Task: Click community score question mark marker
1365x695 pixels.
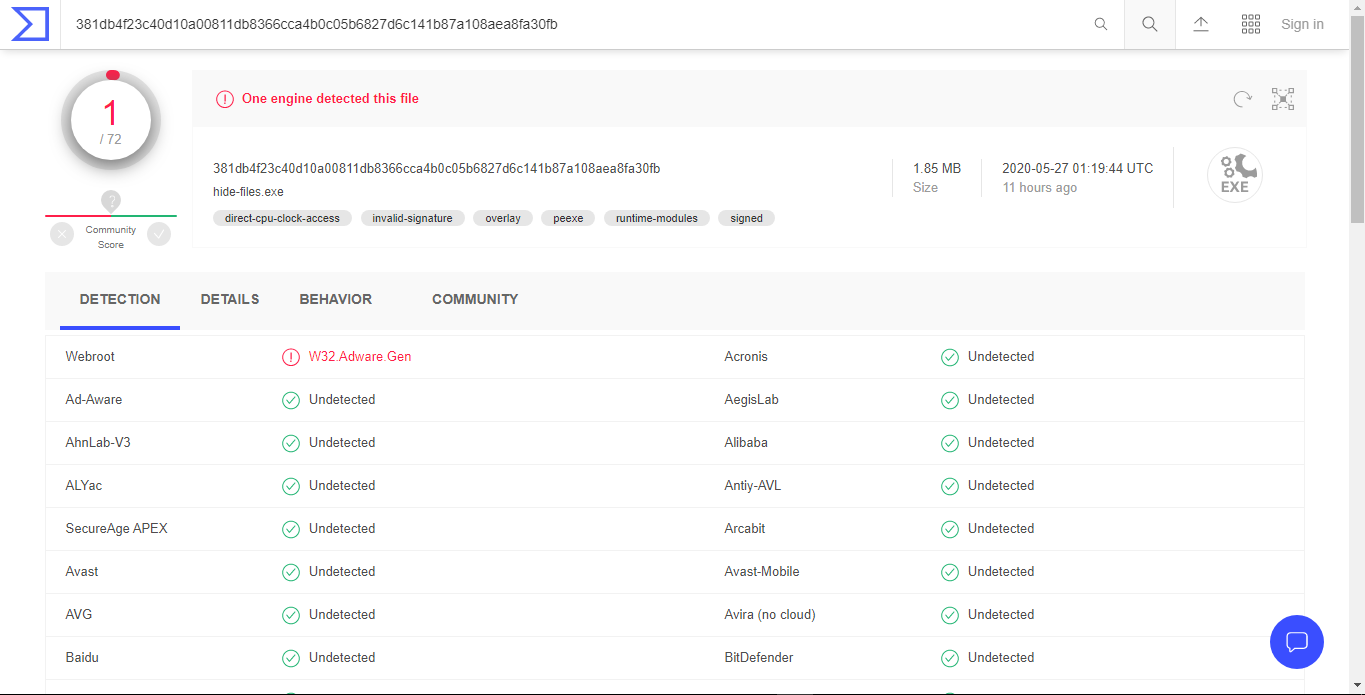Action: point(111,201)
